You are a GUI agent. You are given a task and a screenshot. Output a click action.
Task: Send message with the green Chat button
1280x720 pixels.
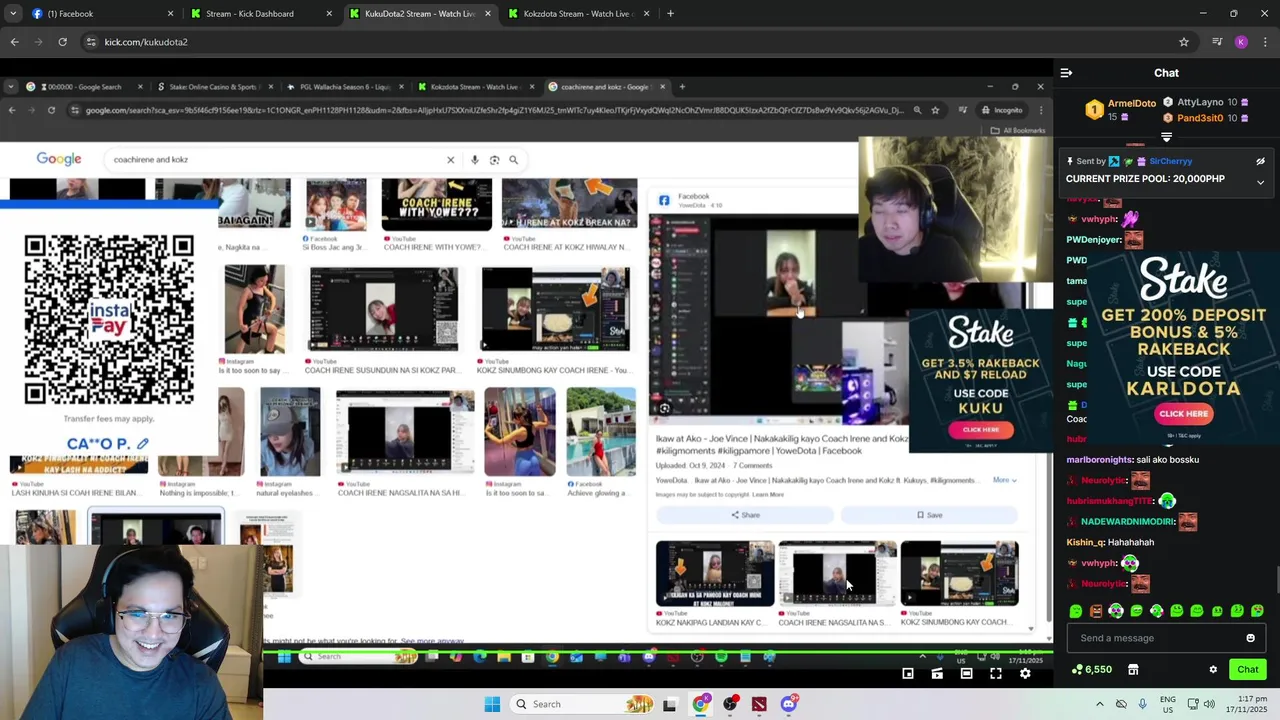[x=1247, y=670]
